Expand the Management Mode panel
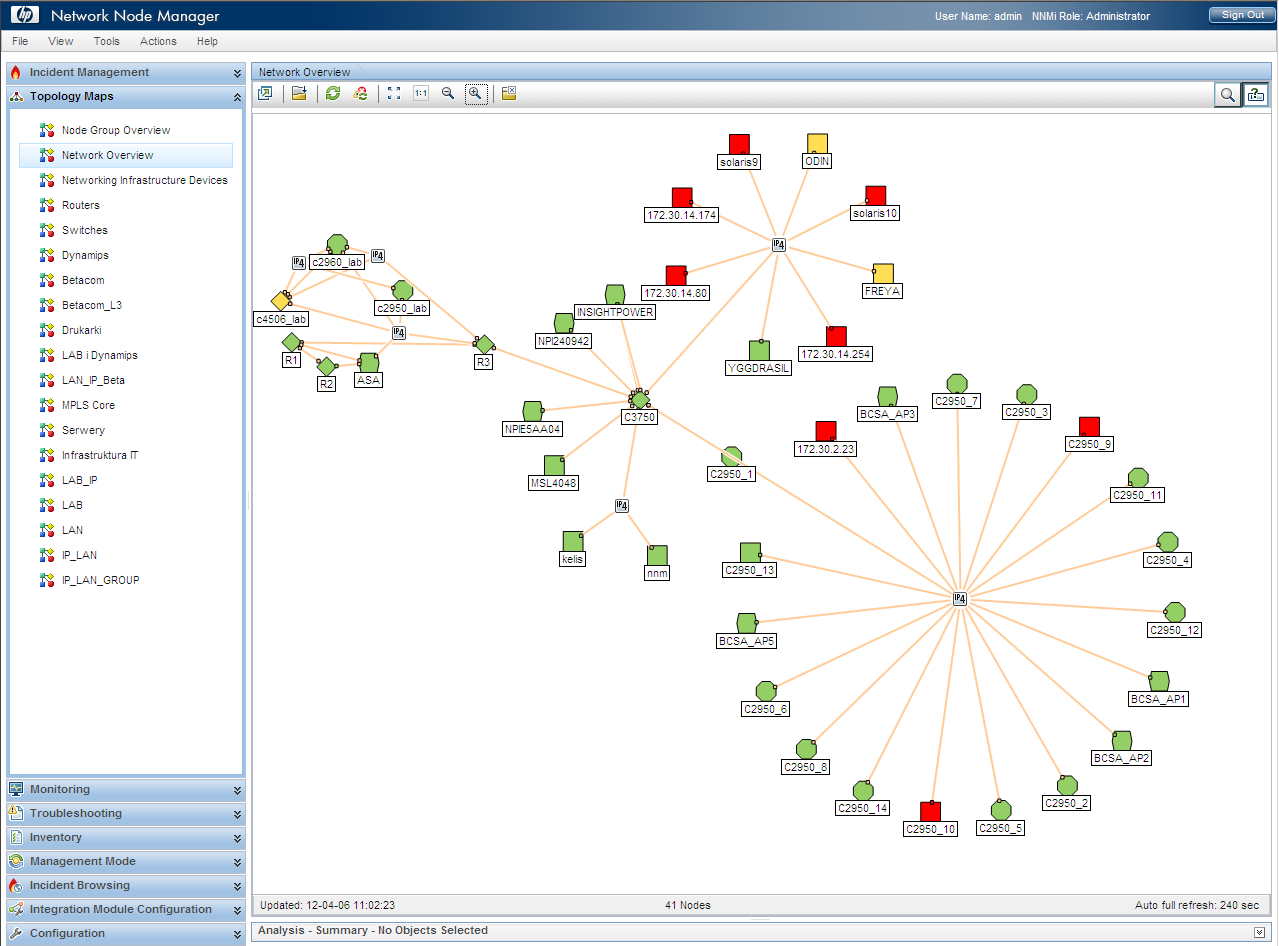The width and height of the screenshot is (1279, 946). pos(237,862)
